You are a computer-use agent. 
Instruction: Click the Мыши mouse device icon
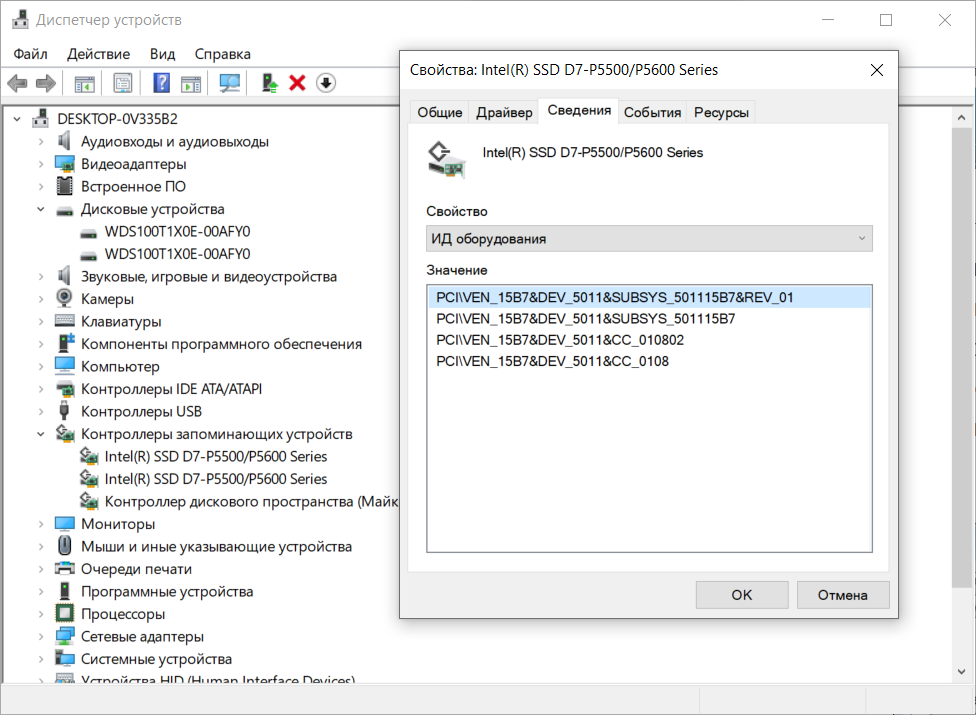click(x=64, y=546)
